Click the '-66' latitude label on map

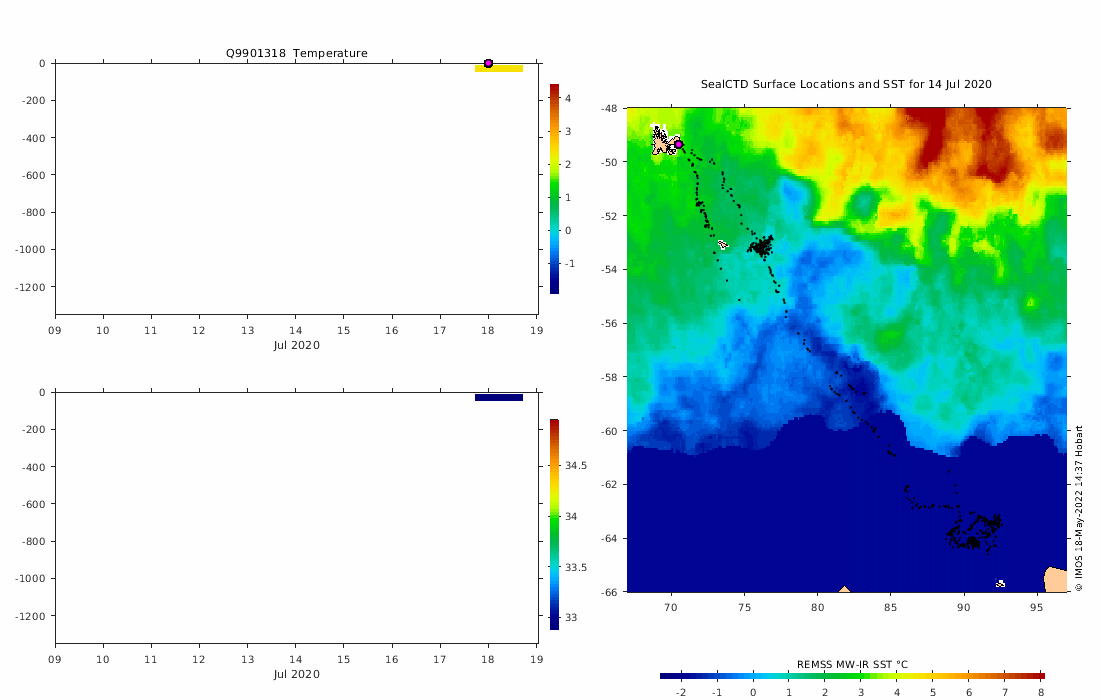(x=610, y=592)
